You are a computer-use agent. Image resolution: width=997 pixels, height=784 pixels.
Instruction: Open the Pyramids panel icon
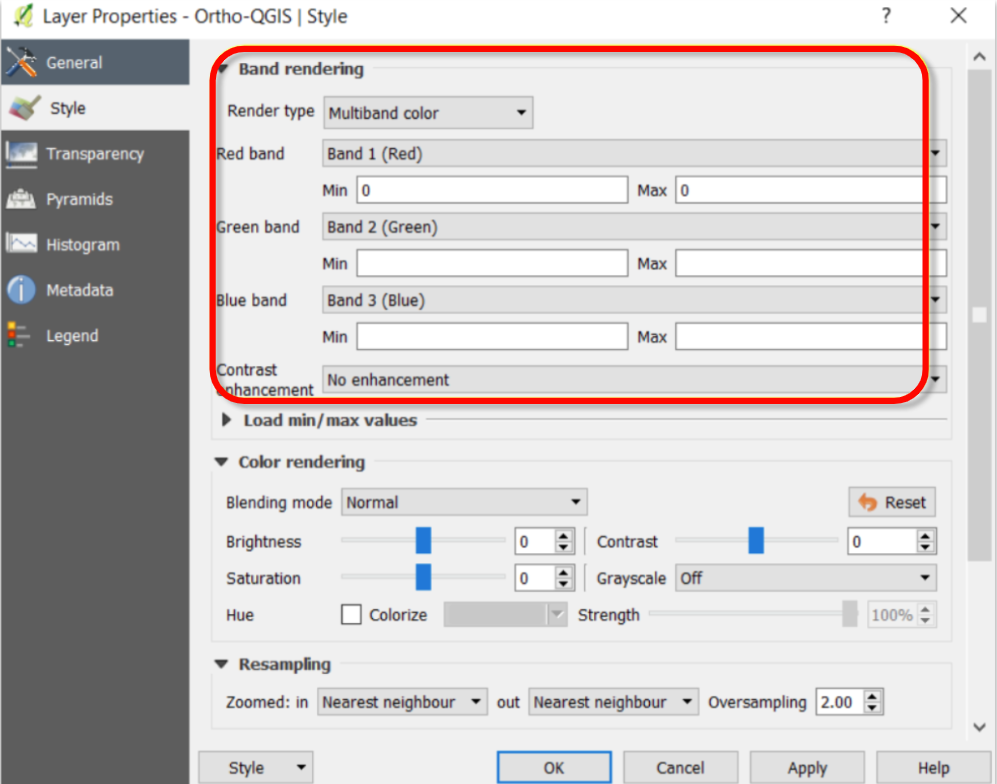[21, 199]
